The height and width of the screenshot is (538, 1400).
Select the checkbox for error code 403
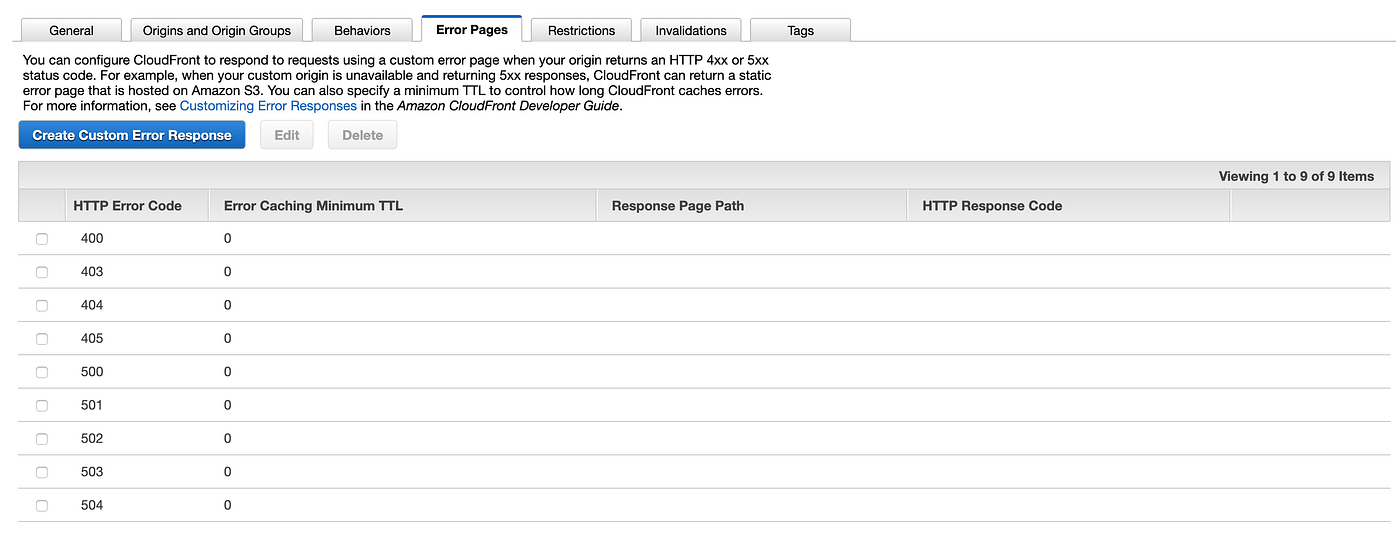[x=42, y=272]
